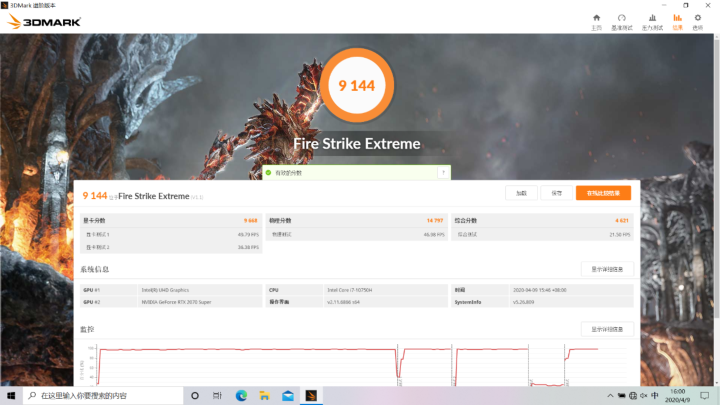Click the Save result button

point(557,193)
